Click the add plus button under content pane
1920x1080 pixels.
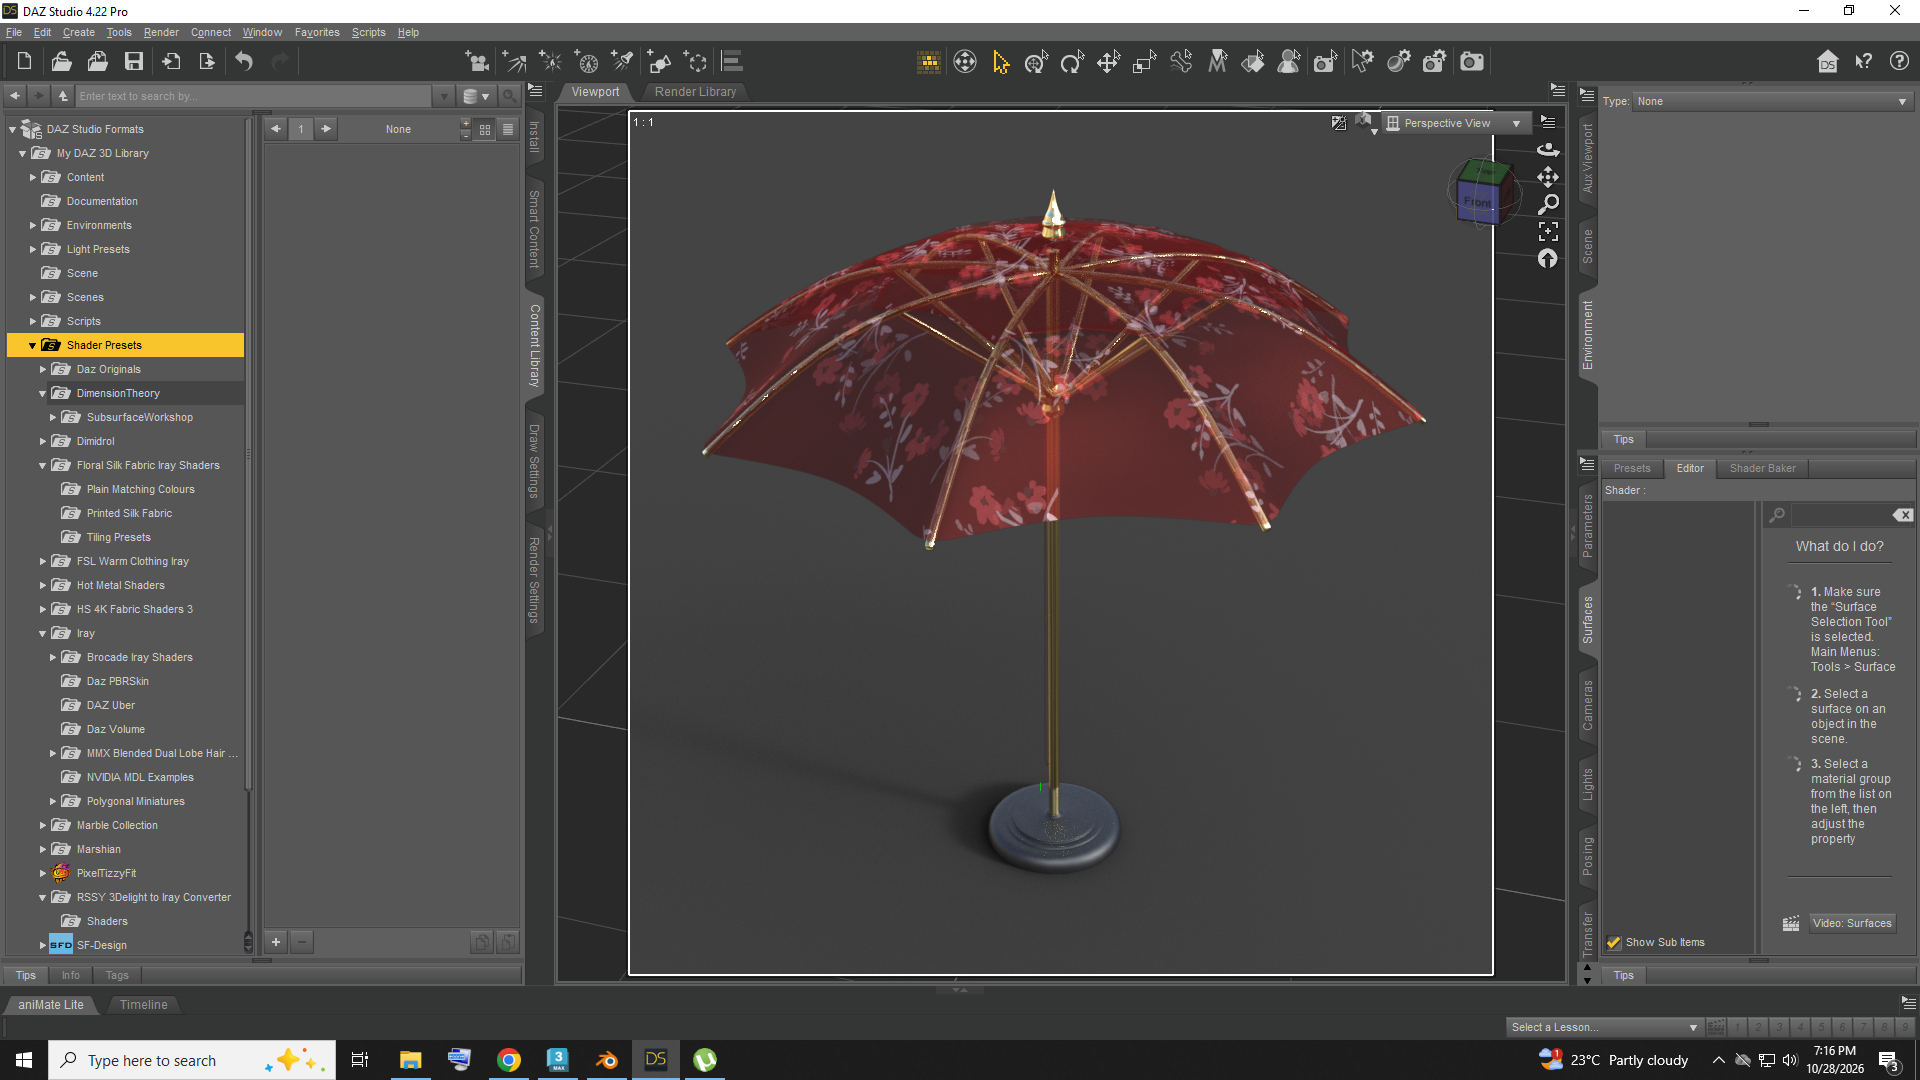click(x=276, y=941)
